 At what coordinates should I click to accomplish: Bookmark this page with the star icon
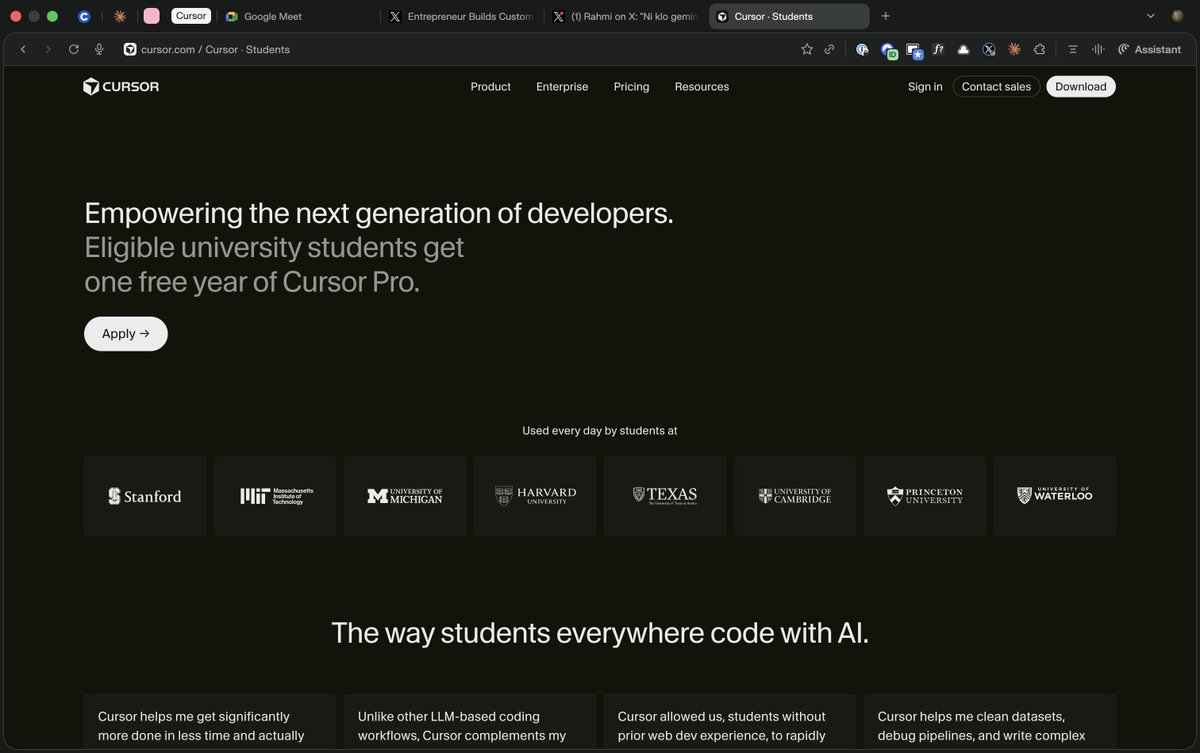pos(807,49)
